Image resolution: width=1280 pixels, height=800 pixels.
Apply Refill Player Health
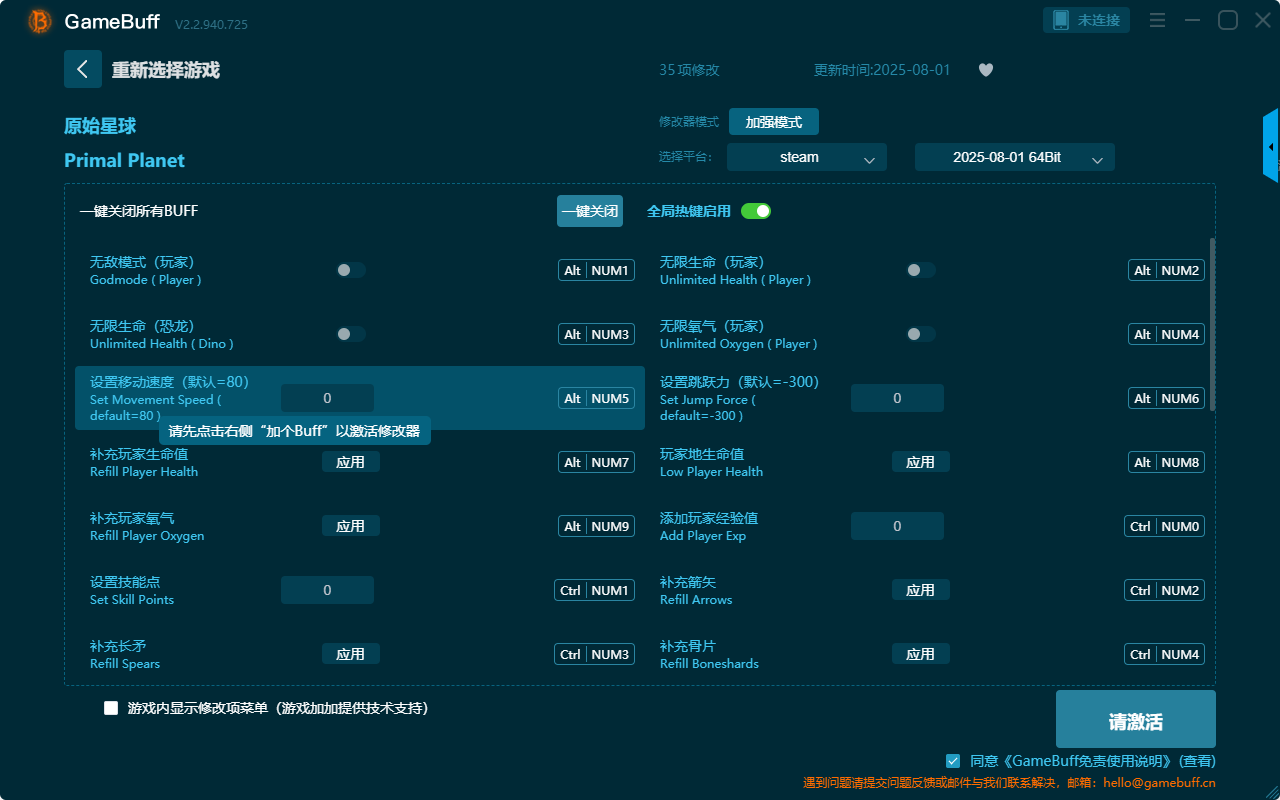pos(351,462)
